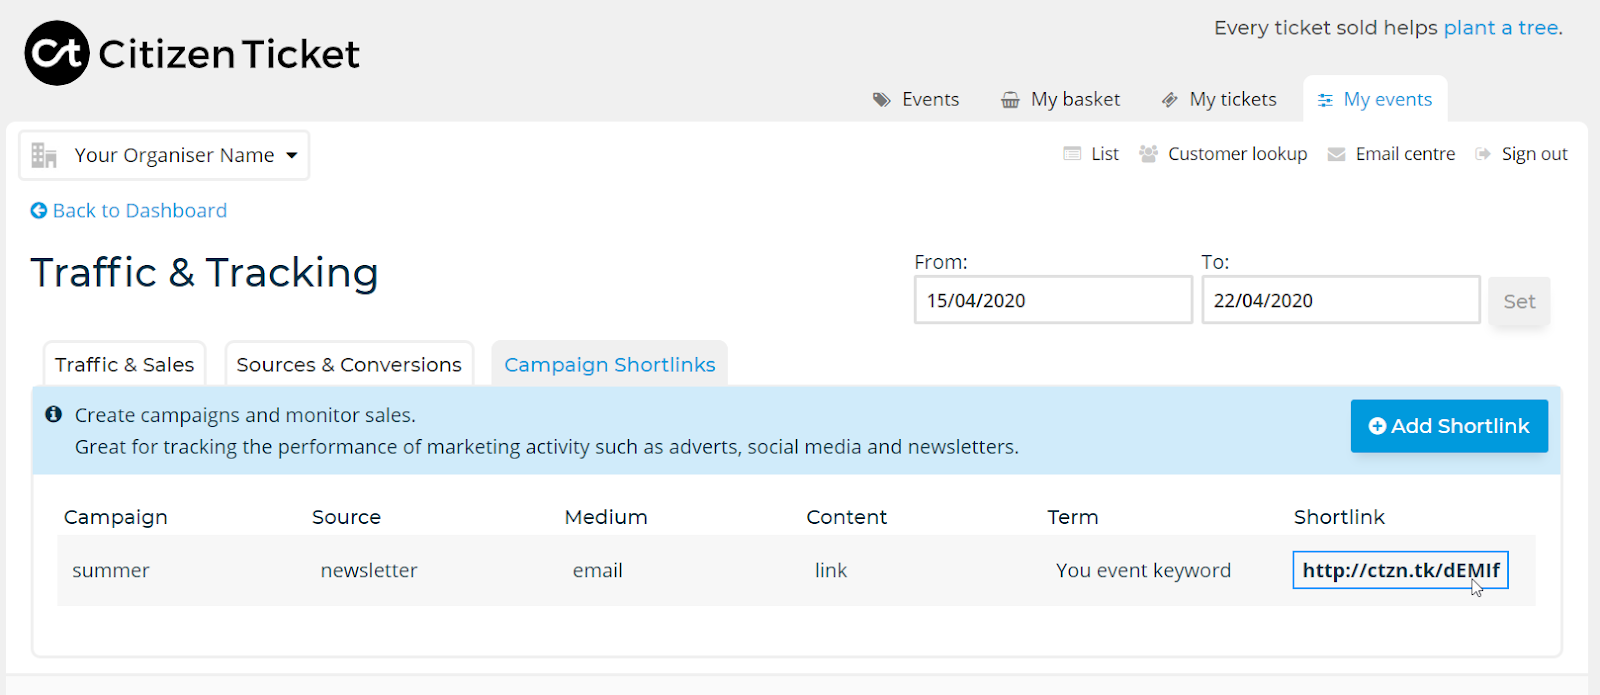Open the Sources & Conversions tab
The width and height of the screenshot is (1600, 695).
click(x=349, y=365)
